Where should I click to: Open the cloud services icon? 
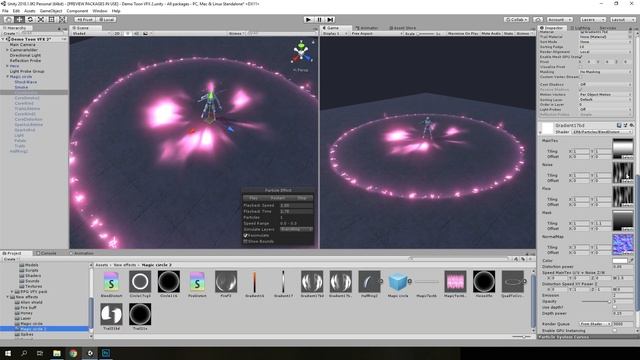(538, 19)
